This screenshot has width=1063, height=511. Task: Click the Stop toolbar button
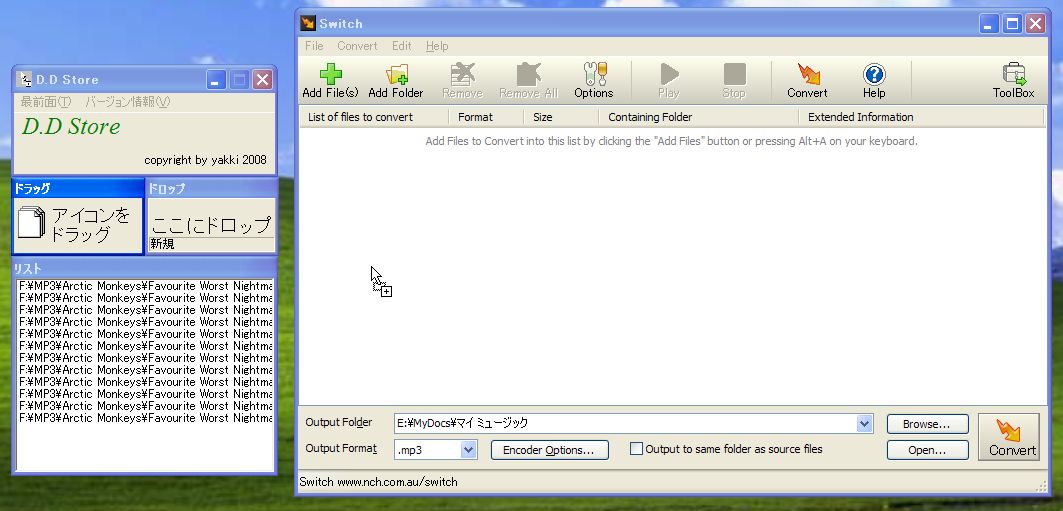click(734, 81)
